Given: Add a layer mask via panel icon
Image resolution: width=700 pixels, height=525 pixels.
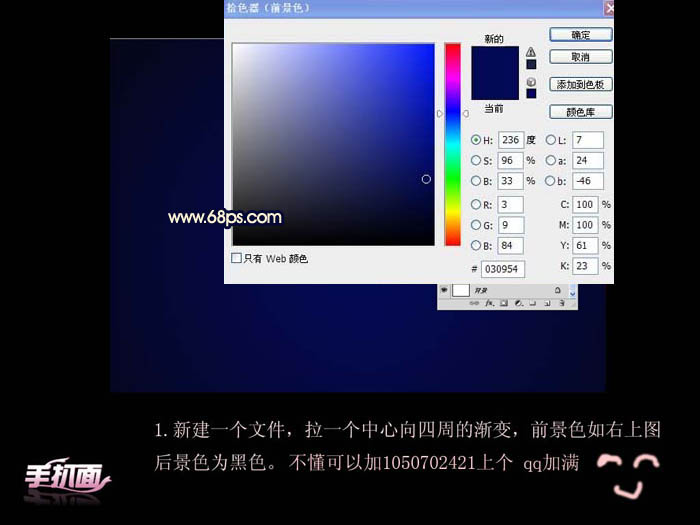Looking at the screenshot, I should 504,303.
